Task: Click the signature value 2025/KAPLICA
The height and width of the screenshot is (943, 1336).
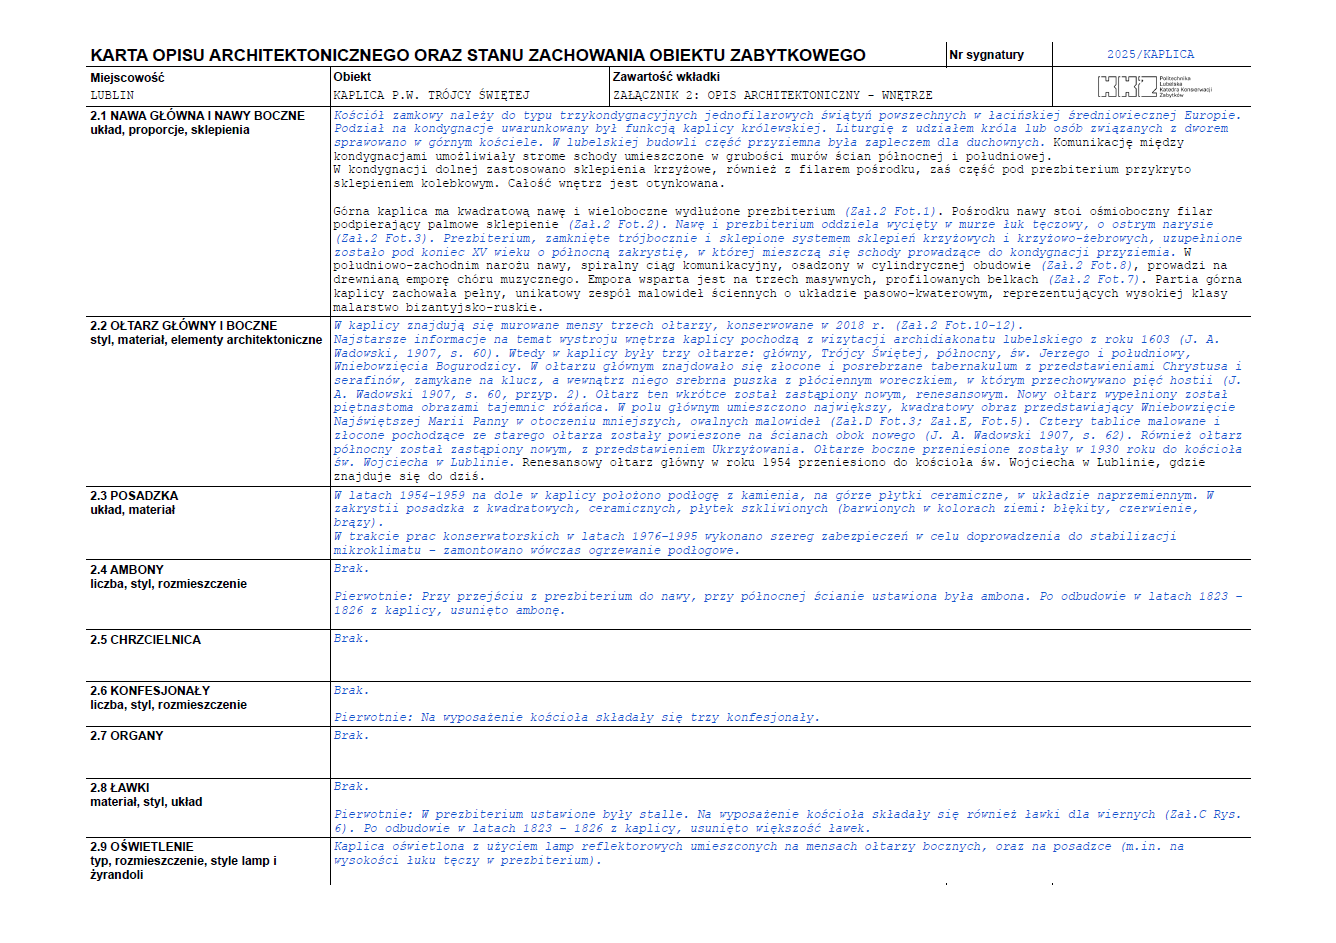Action: tap(1150, 55)
